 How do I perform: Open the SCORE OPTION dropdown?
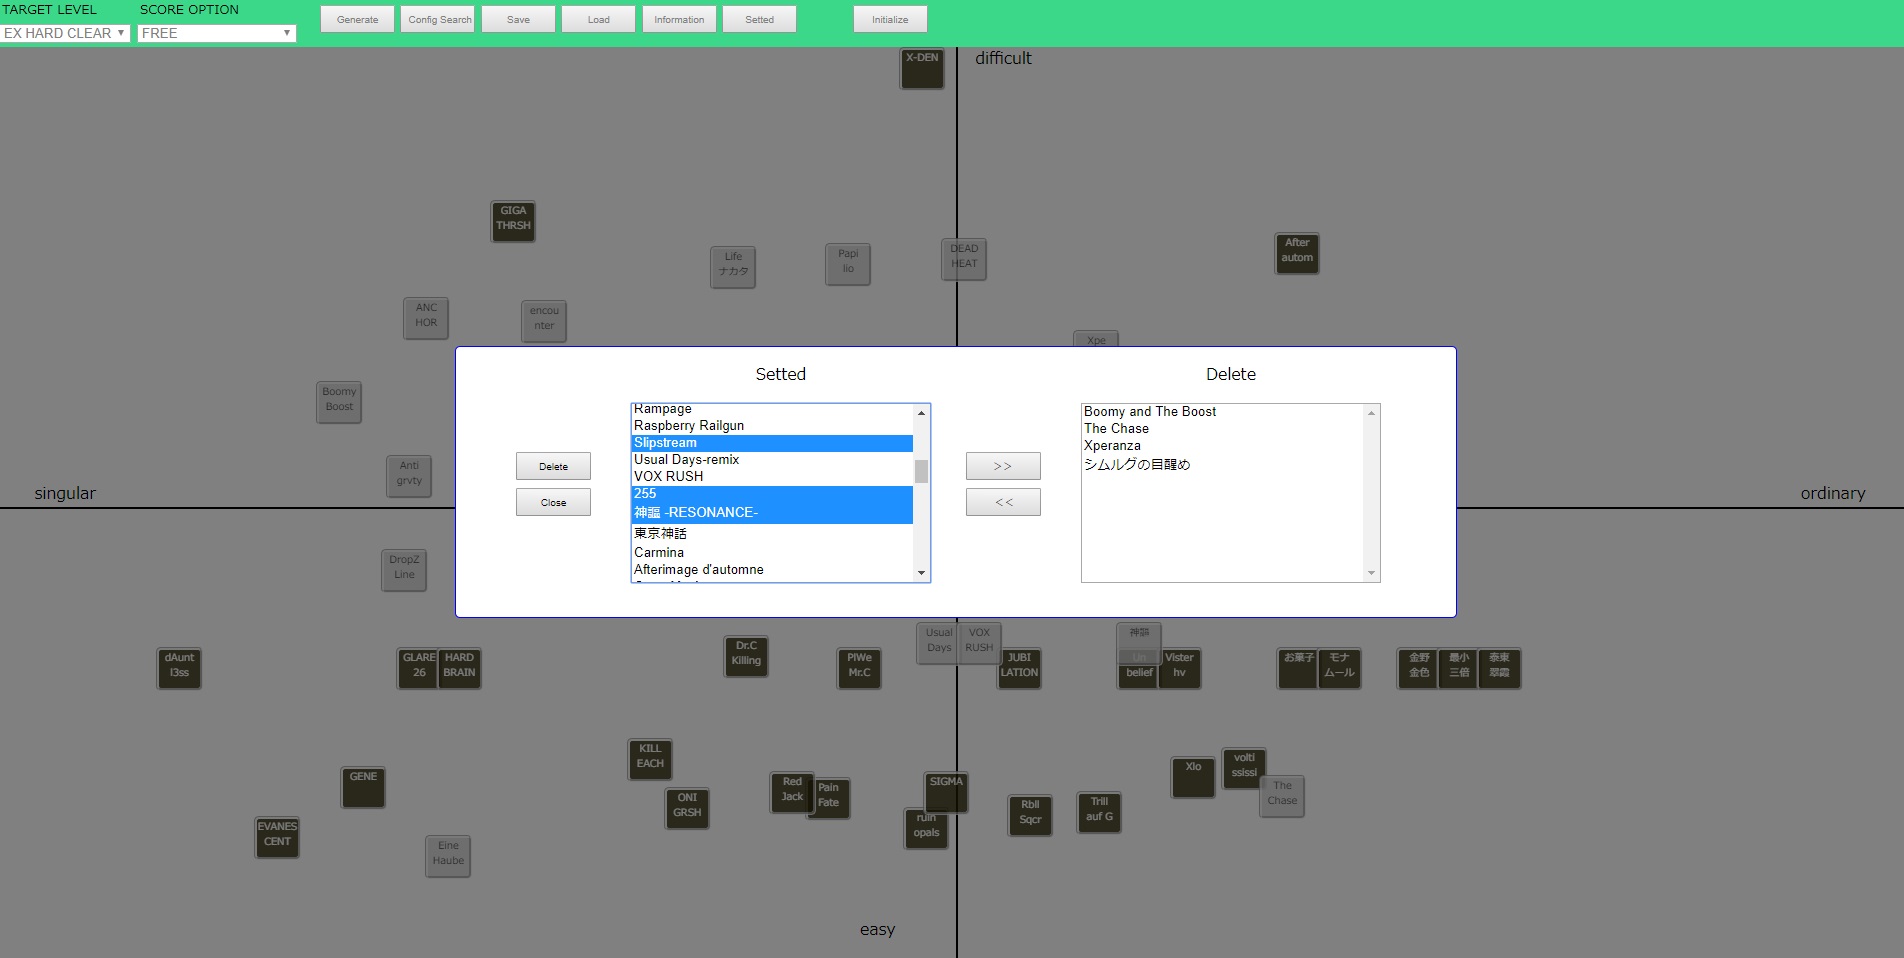point(216,33)
